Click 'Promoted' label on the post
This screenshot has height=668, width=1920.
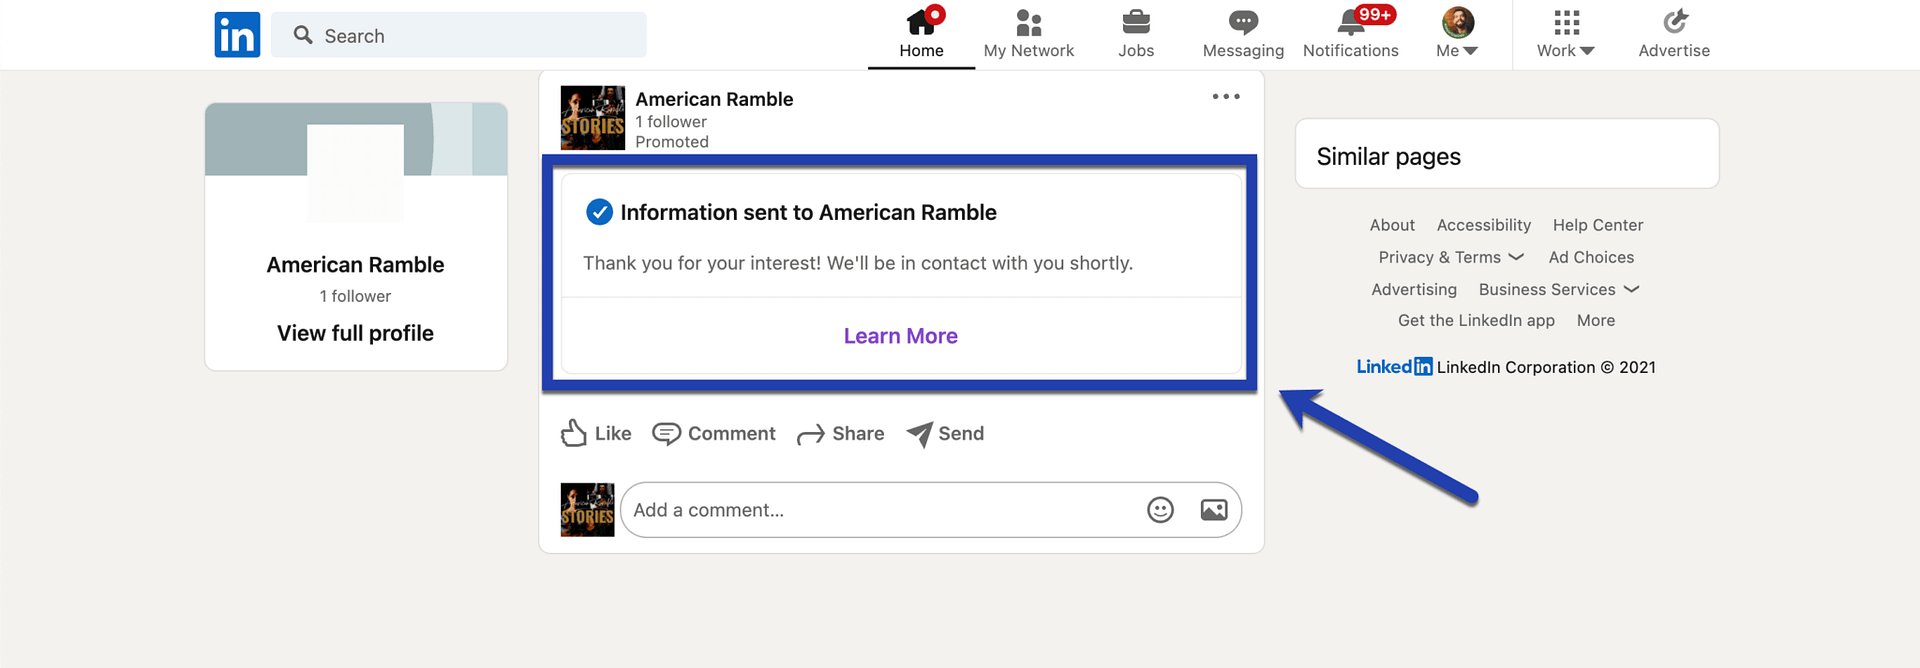point(672,142)
